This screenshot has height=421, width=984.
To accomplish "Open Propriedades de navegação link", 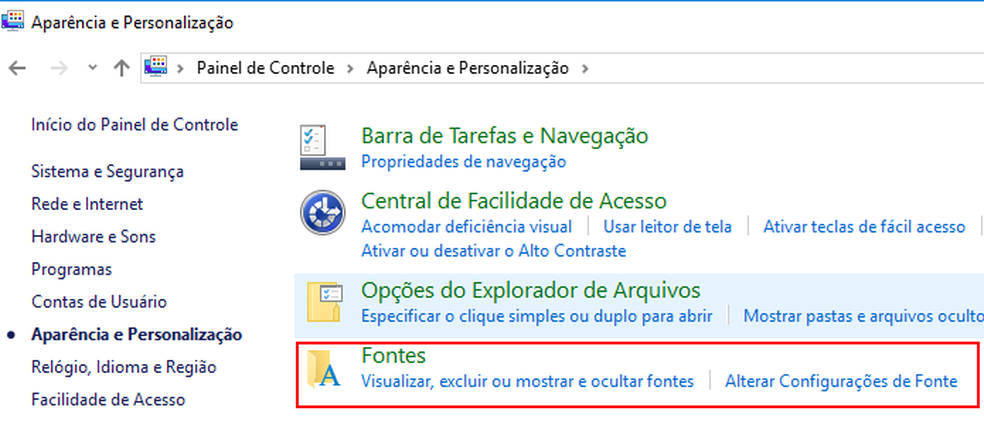I will point(463,161).
